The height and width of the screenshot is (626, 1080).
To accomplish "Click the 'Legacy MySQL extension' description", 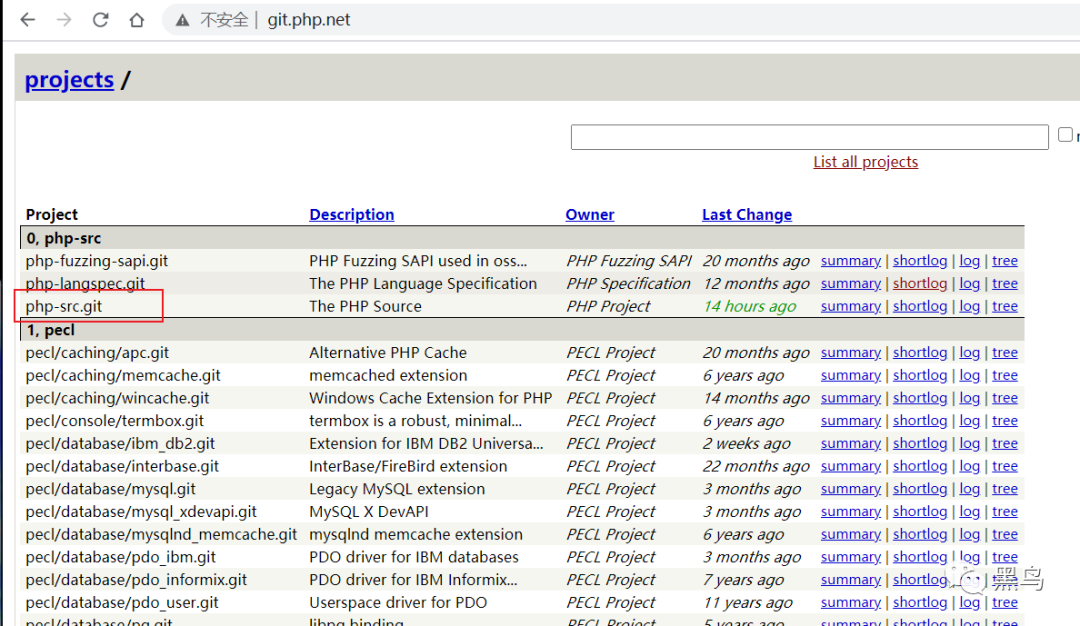I will point(397,489).
